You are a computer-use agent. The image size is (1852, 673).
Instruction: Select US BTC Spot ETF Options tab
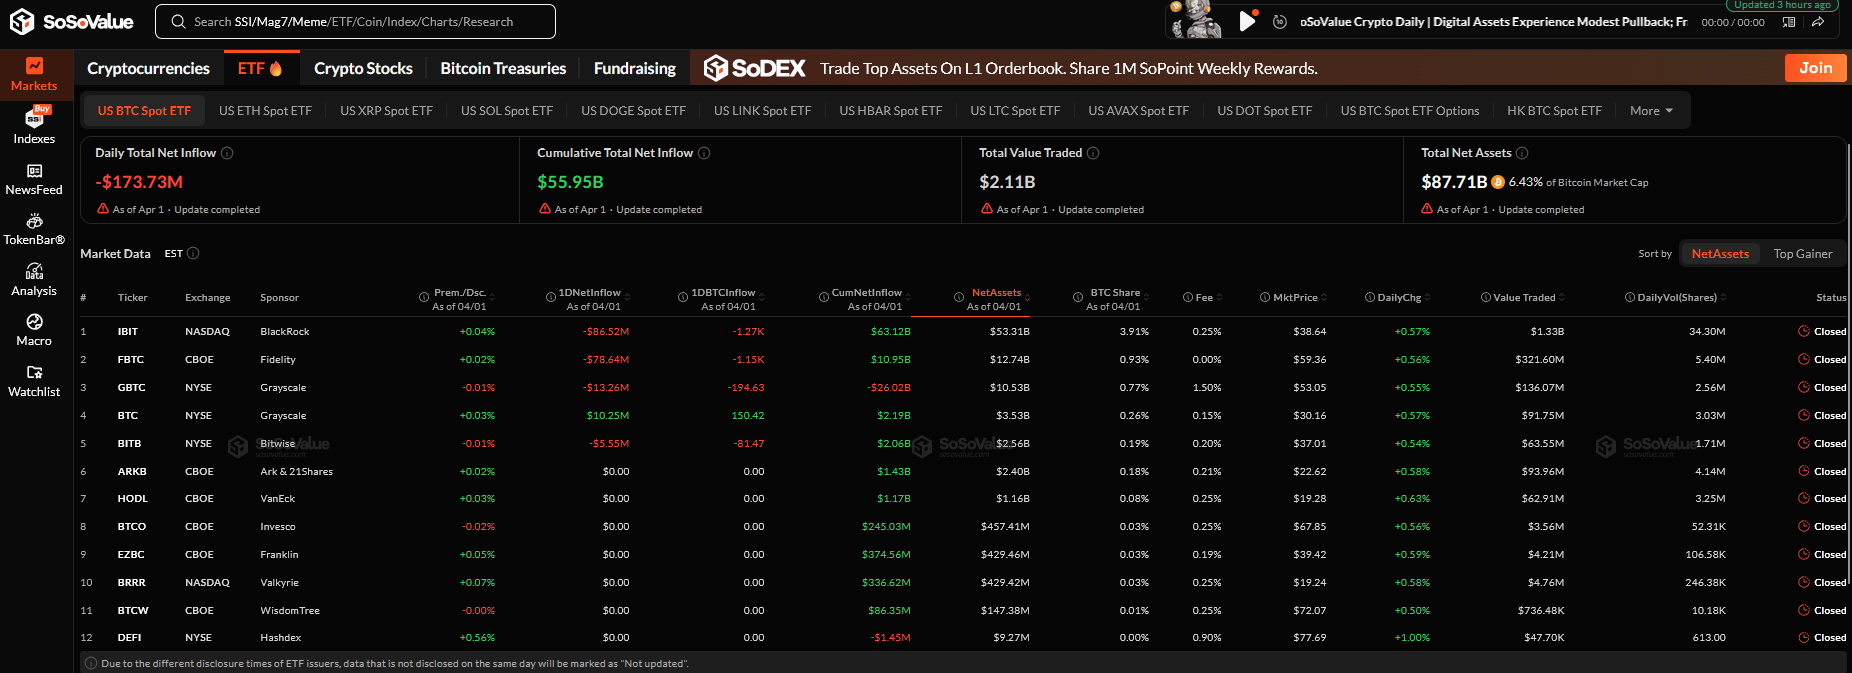coord(1409,110)
